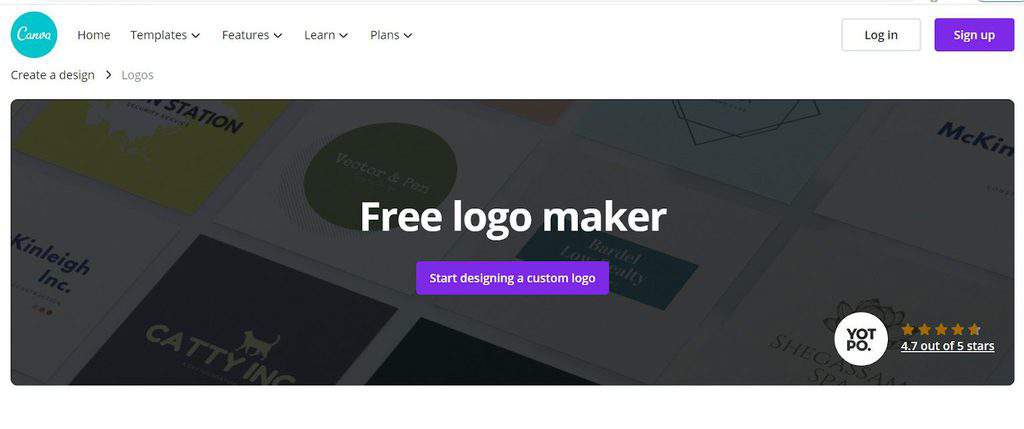Image resolution: width=1024 pixels, height=429 pixels.
Task: Click the Log in button
Action: (881, 35)
